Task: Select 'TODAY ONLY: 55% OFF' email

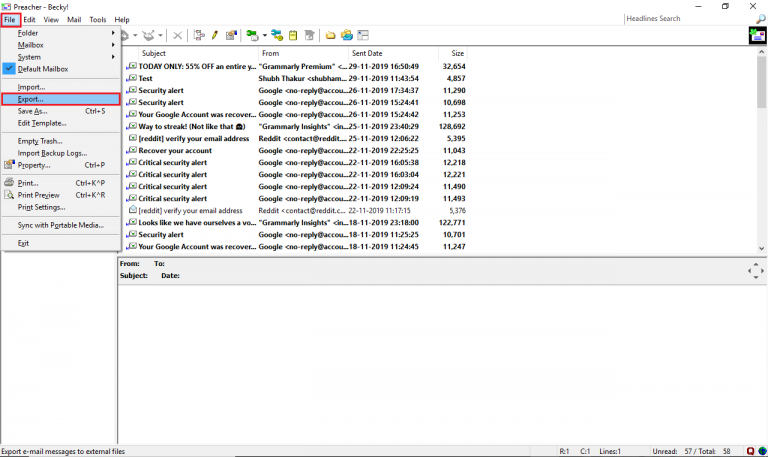Action: pos(295,66)
